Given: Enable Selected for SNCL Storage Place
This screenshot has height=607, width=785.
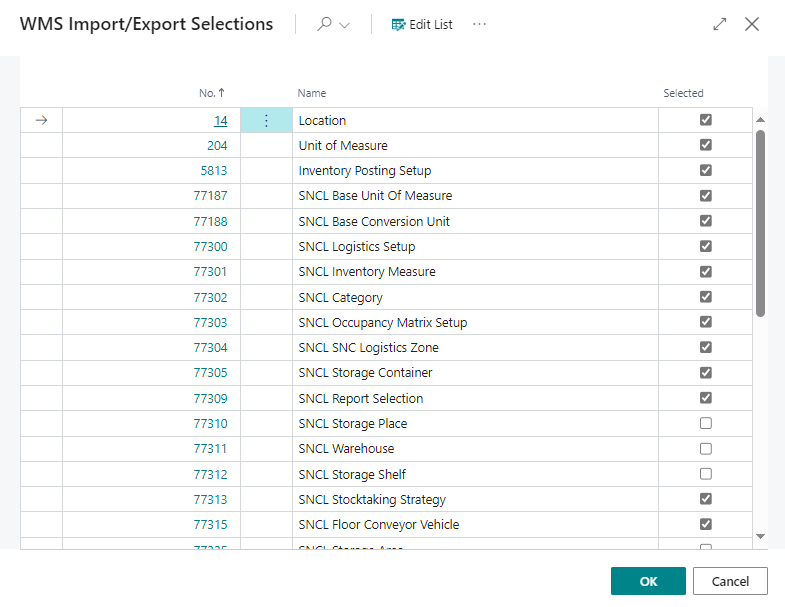Looking at the screenshot, I should tap(706, 423).
